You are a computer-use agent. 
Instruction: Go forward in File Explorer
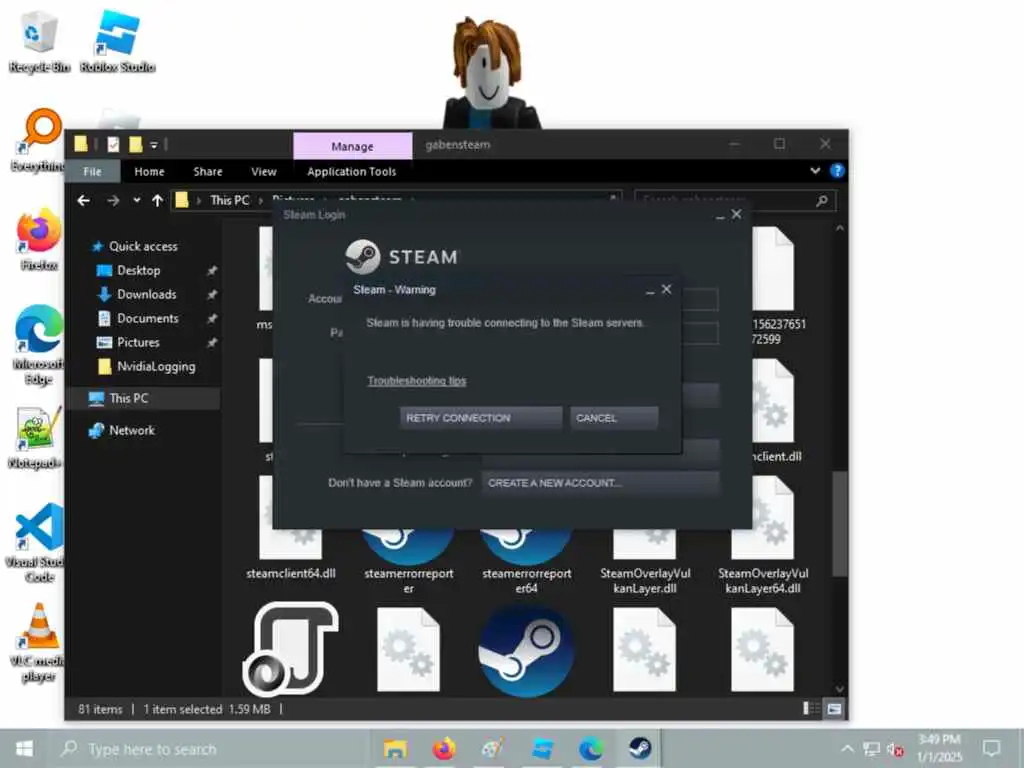pos(113,200)
